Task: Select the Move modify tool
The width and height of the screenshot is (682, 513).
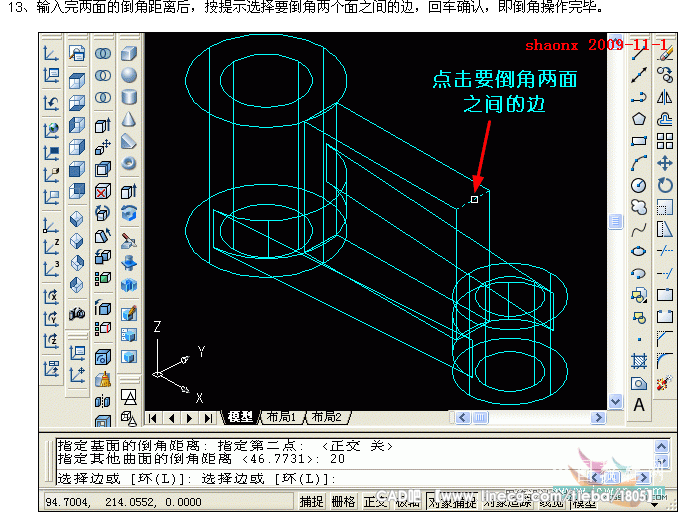Action: tap(665, 163)
